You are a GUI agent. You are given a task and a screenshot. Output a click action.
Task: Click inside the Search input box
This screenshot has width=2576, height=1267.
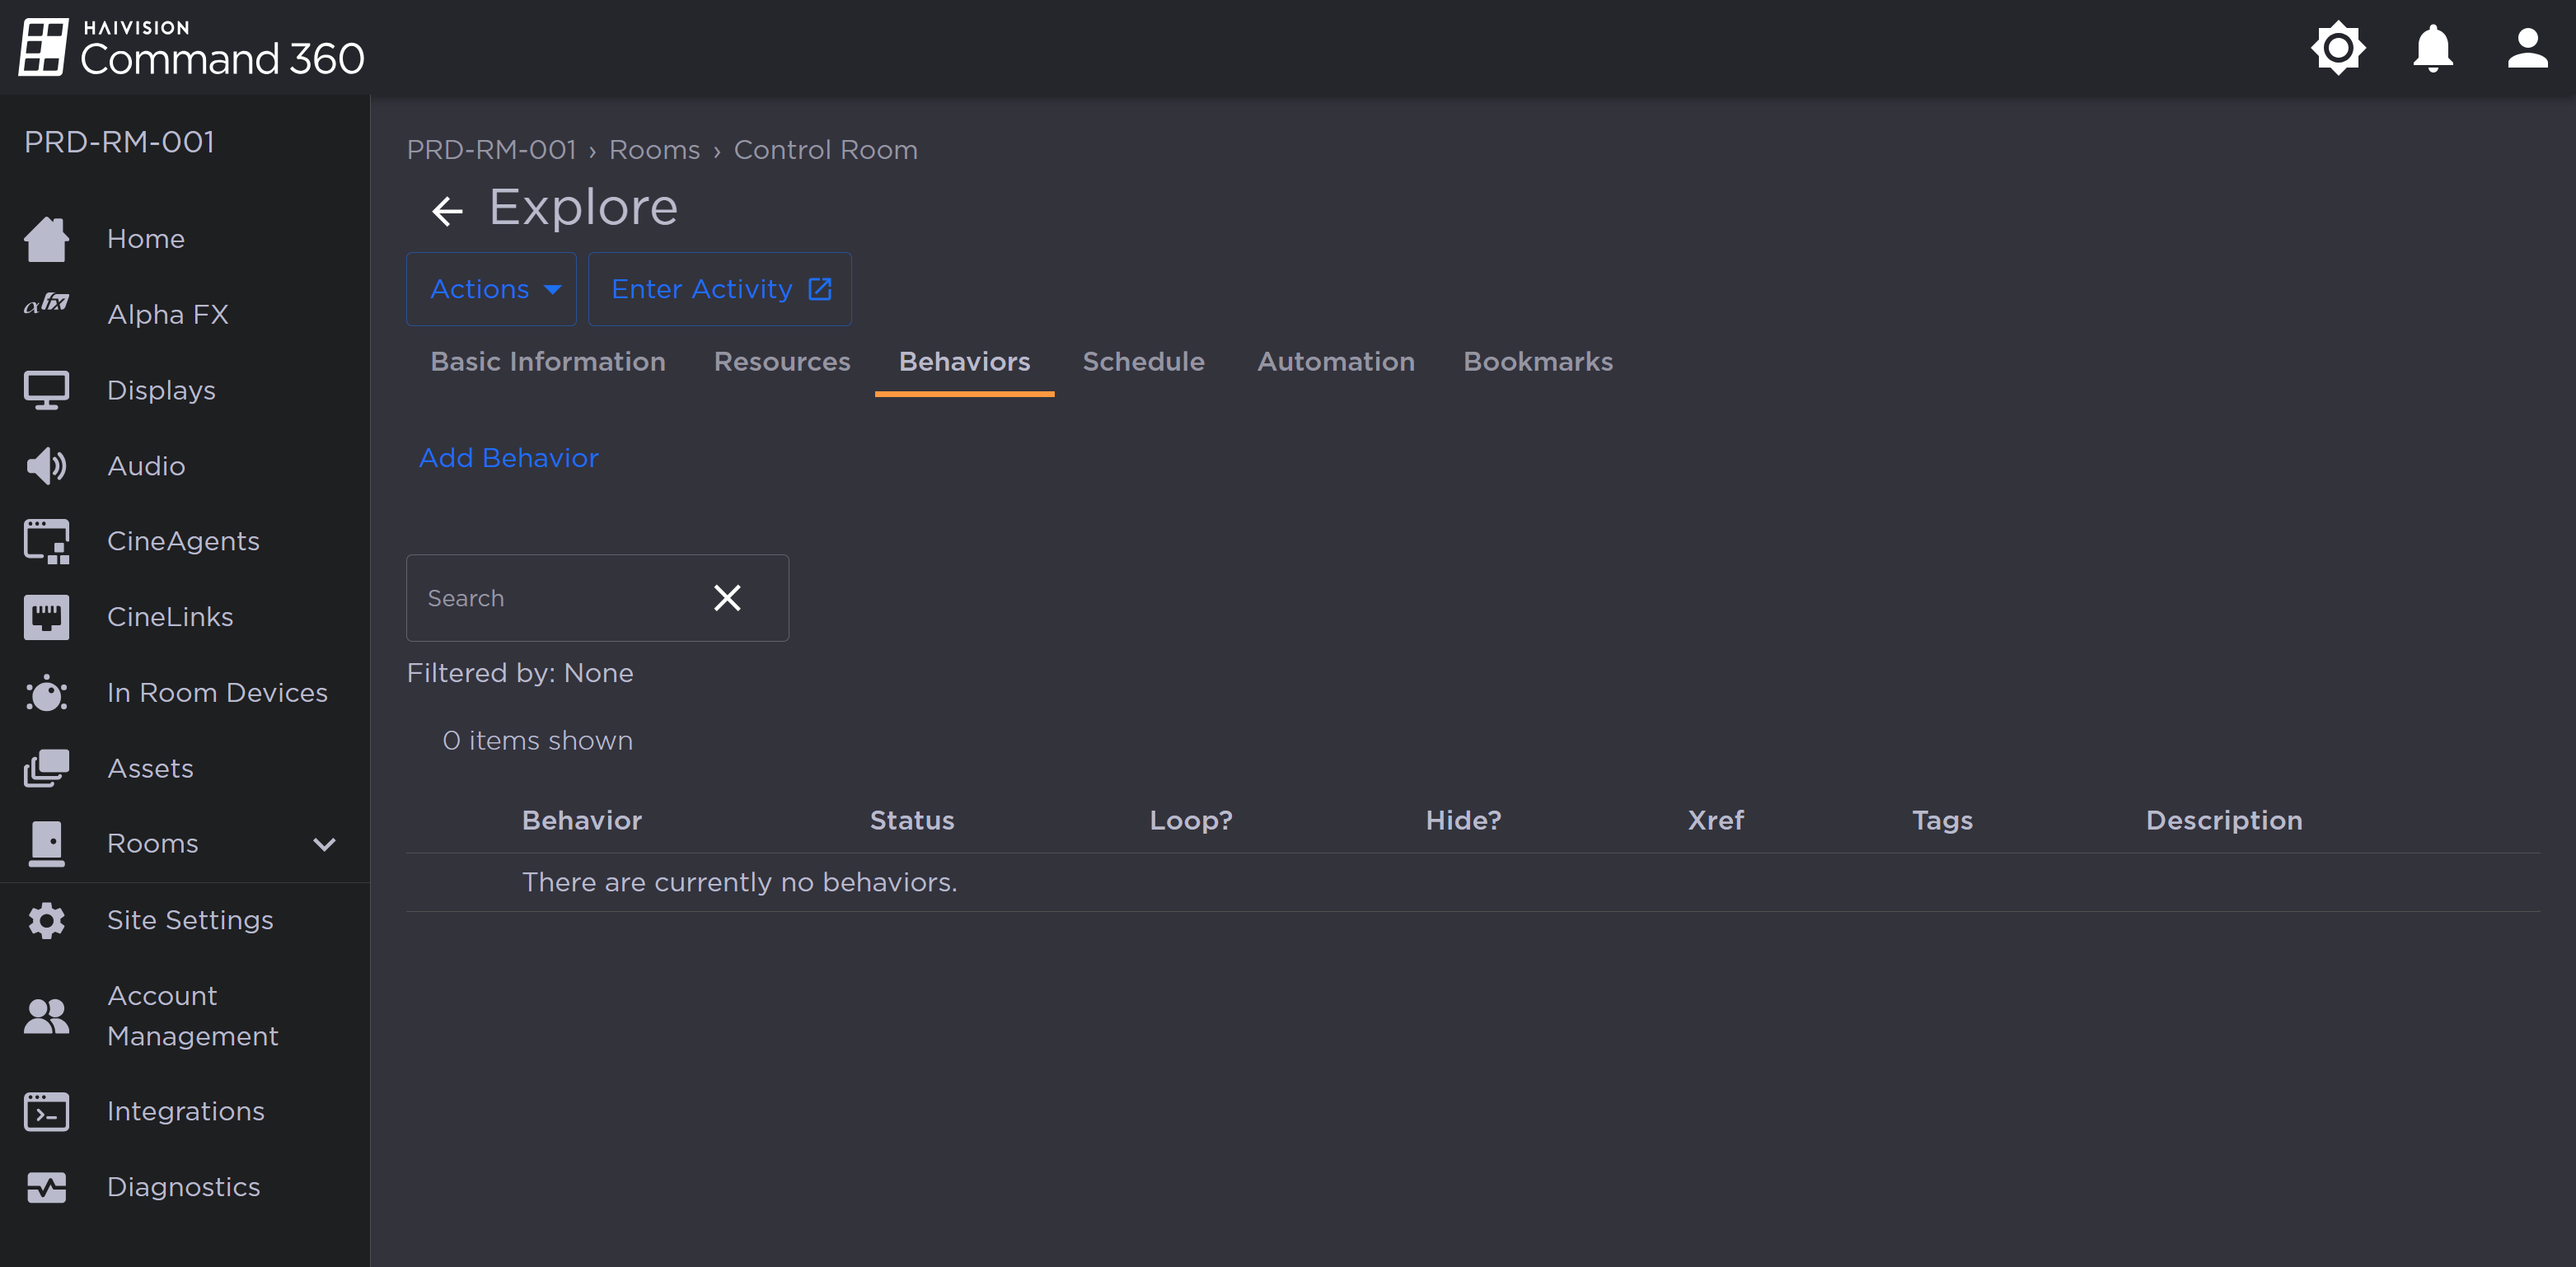pos(550,597)
